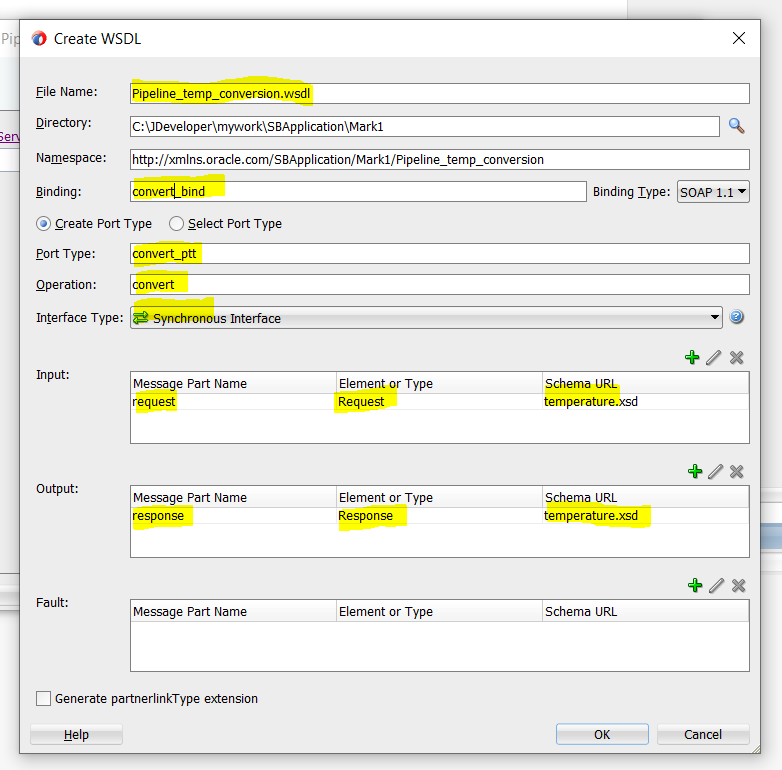Click the browse directory magnifier icon
The width and height of the screenshot is (782, 770).
pyautogui.click(x=736, y=126)
